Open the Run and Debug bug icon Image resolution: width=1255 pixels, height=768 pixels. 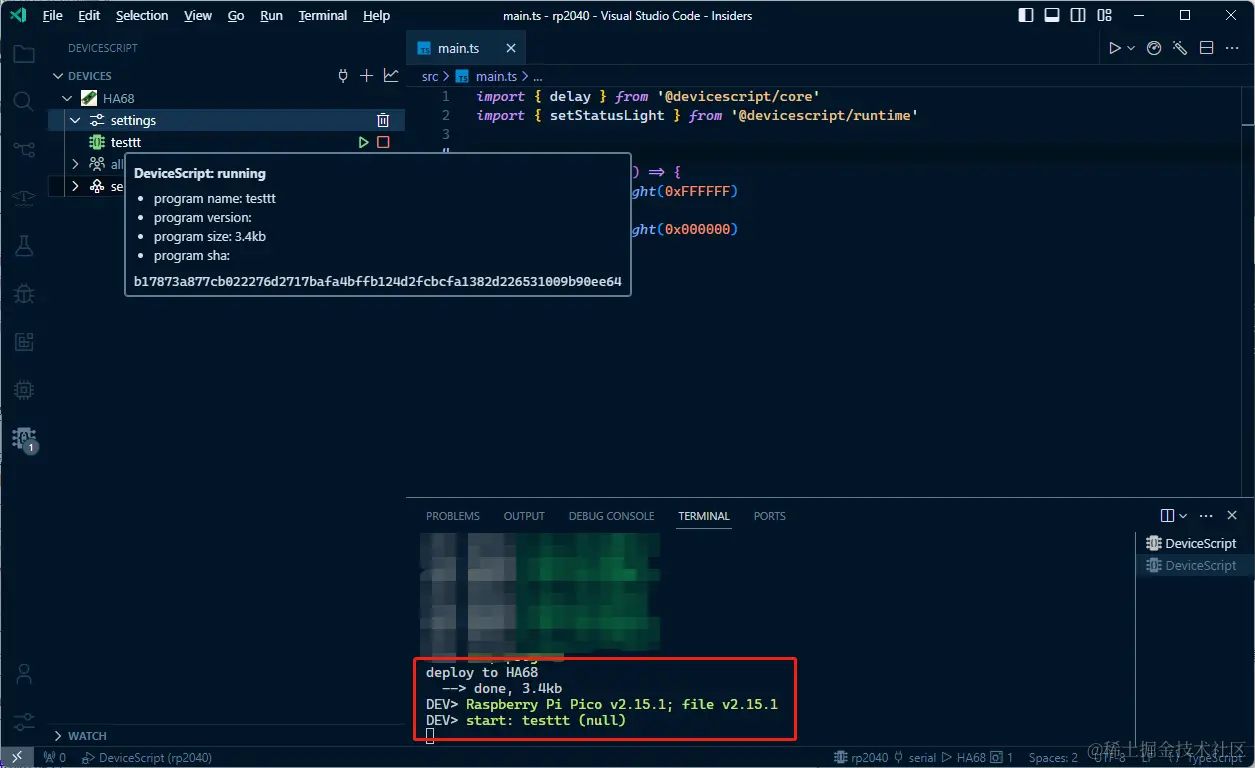coord(23,293)
